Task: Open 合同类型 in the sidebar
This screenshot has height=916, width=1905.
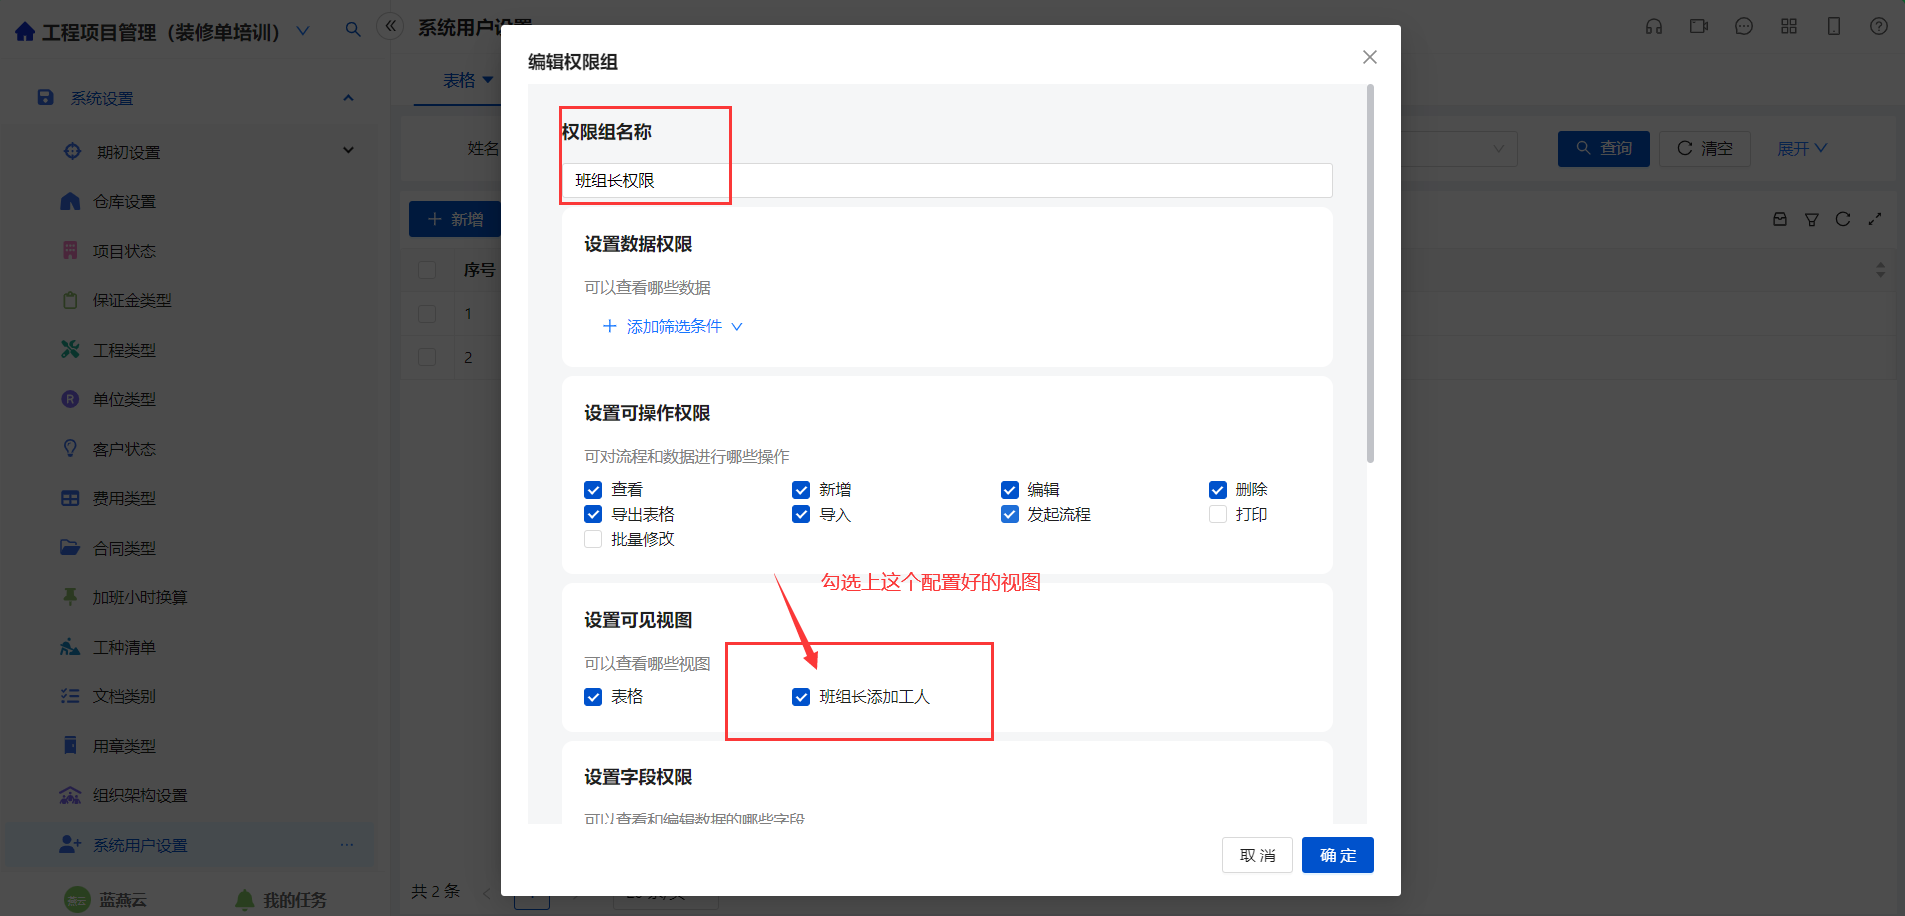Action: pos(124,548)
